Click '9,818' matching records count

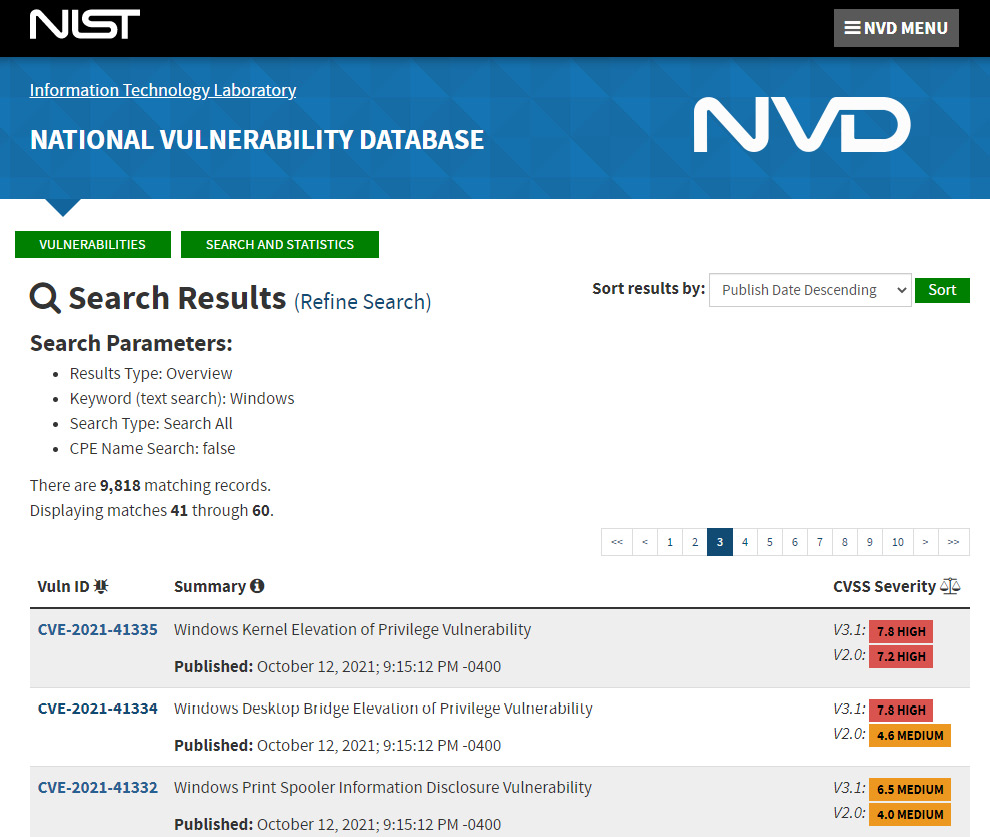120,485
